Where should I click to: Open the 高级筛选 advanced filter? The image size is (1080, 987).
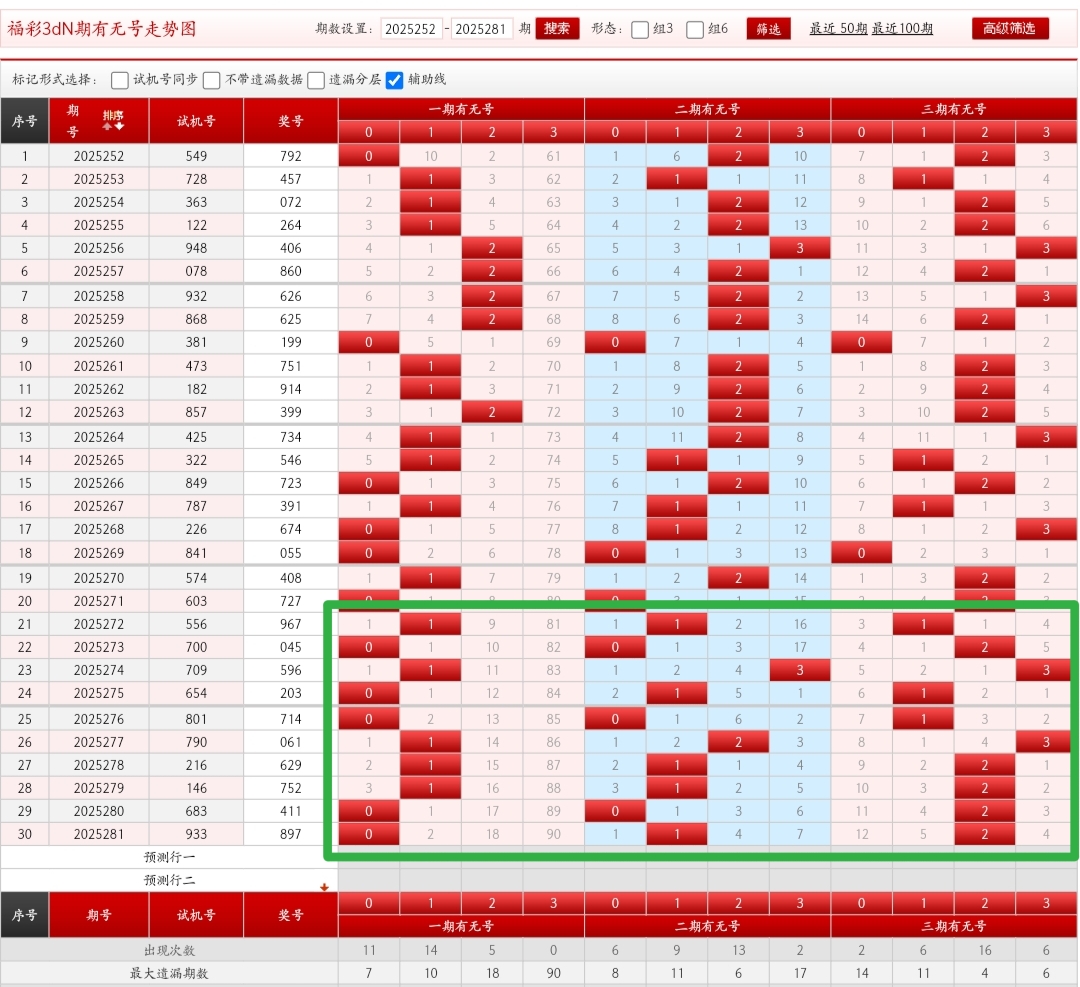[x=1010, y=28]
